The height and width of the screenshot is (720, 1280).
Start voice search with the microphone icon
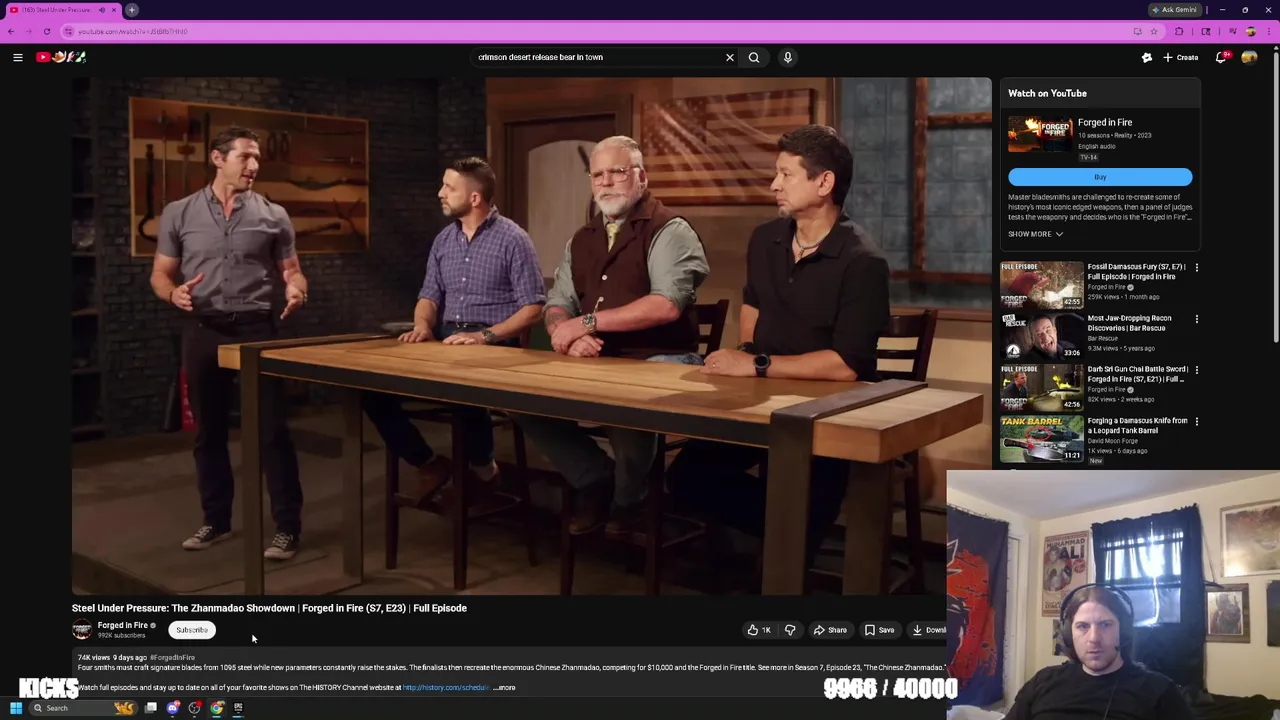[787, 57]
